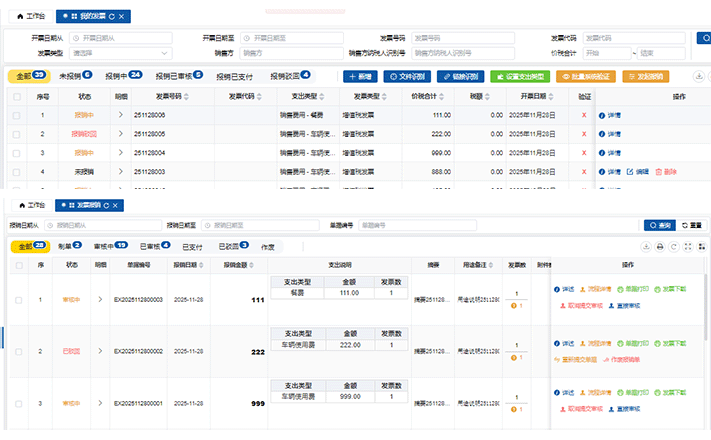This screenshot has height=440, width=711.
Task: Tick checkbox for invoice row 251128006
Action: [x=16, y=115]
